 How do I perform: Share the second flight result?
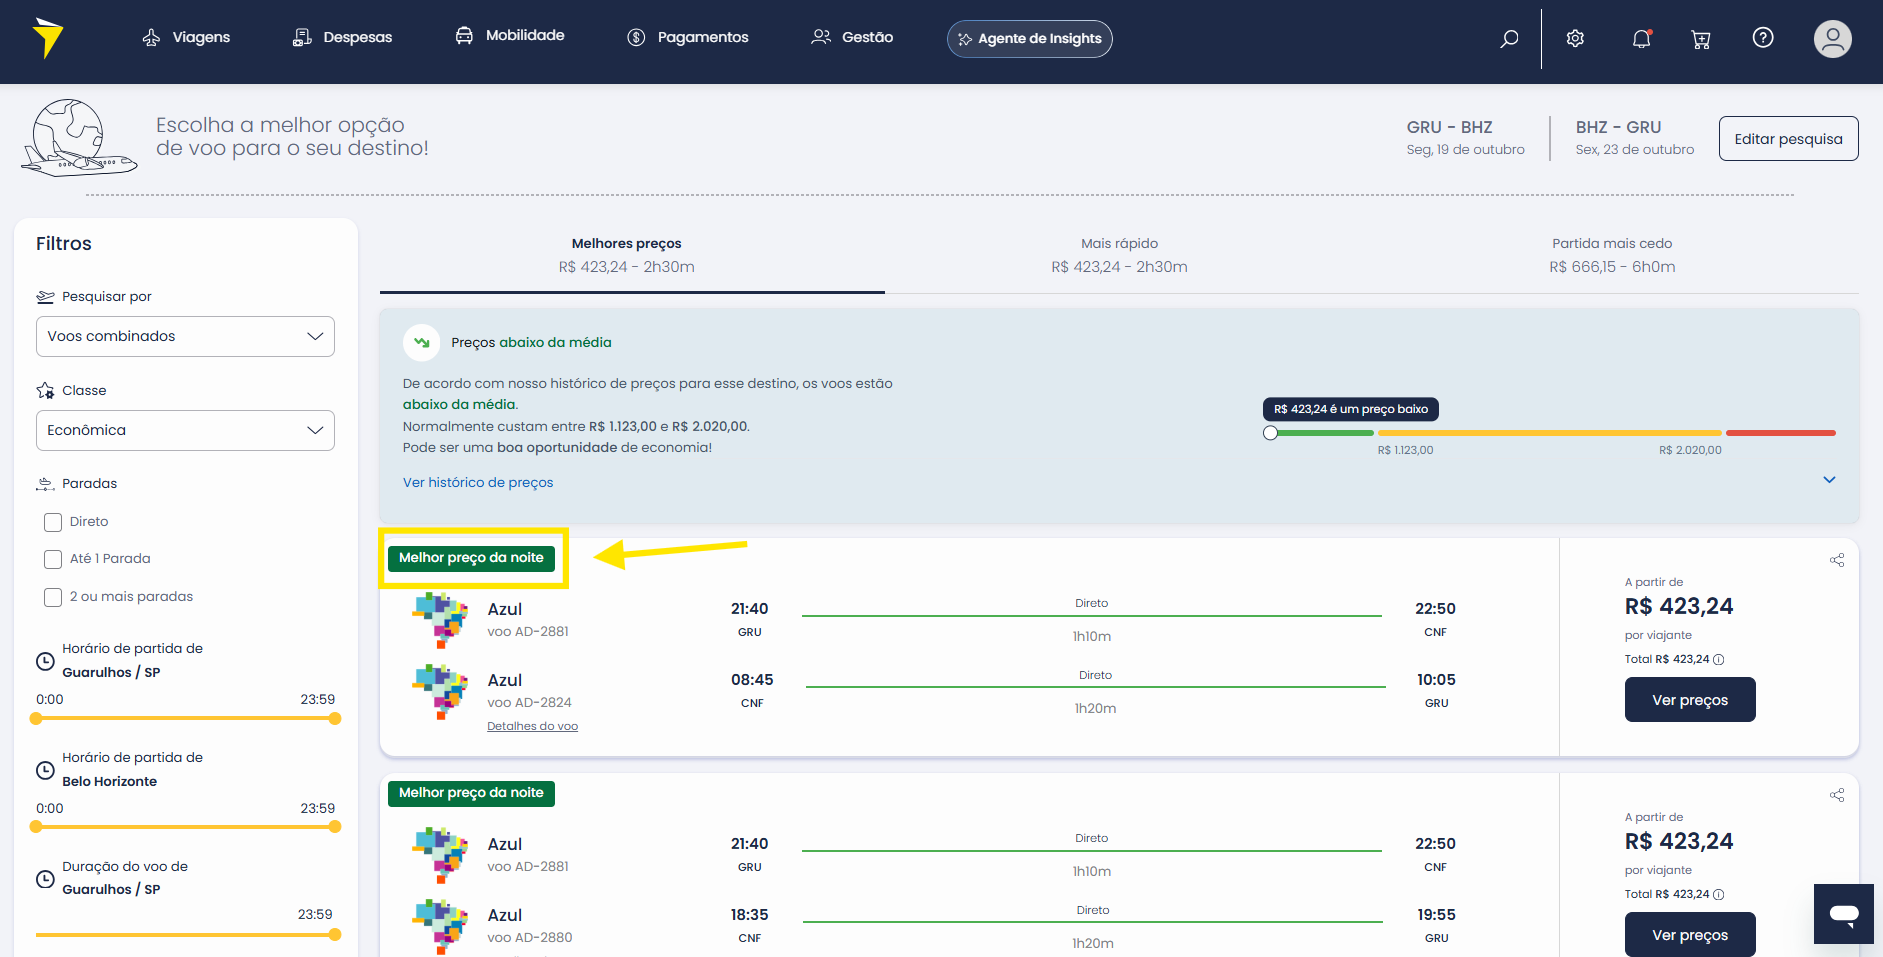click(1837, 795)
